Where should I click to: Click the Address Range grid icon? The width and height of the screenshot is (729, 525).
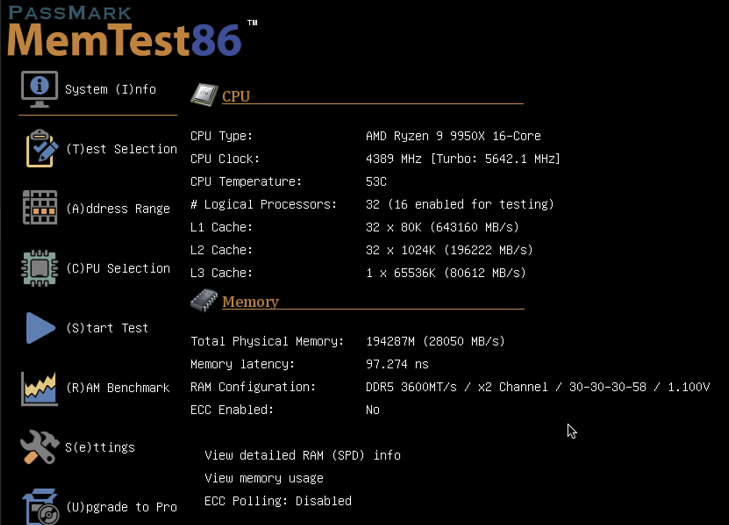point(40,207)
